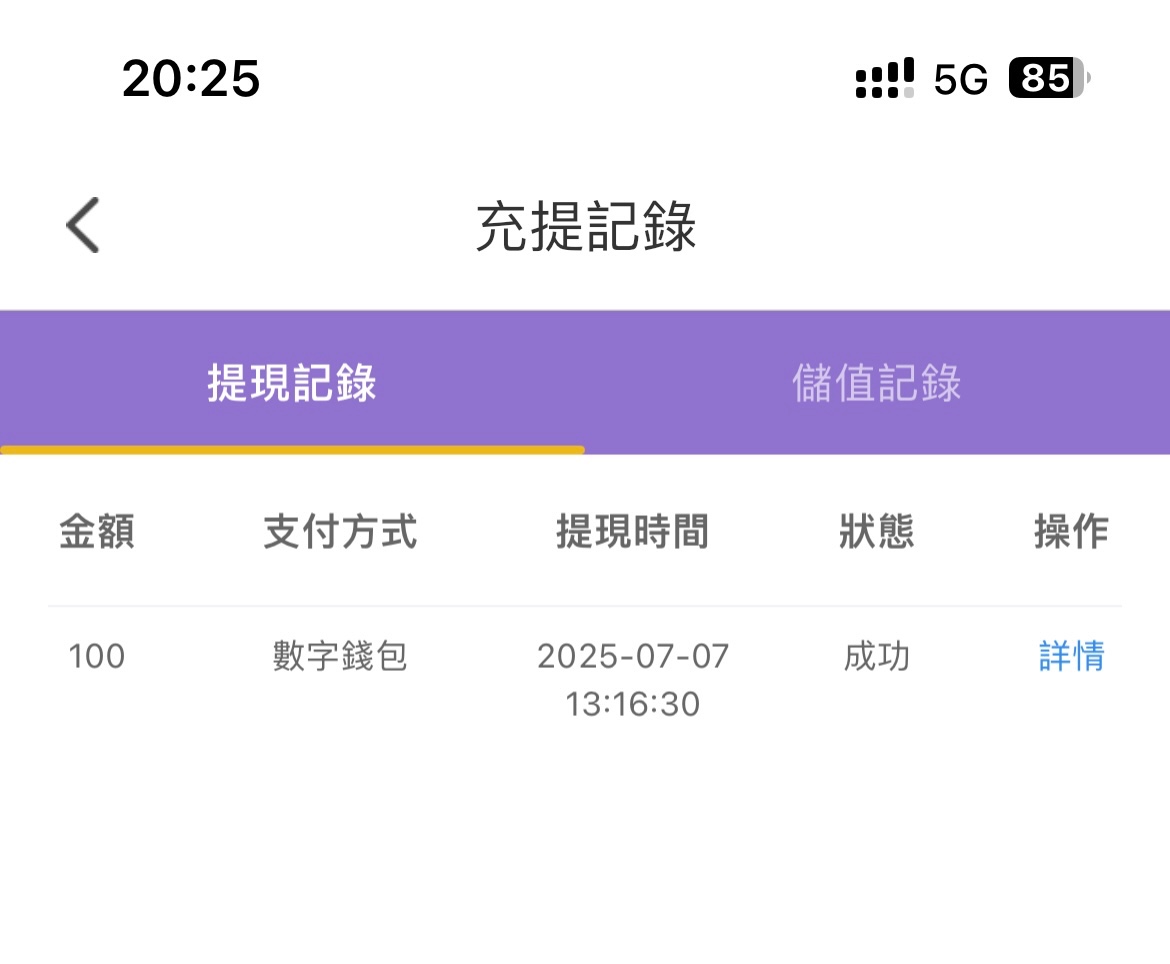Image resolution: width=1170 pixels, height=964 pixels.
Task: Tap the 5G network indicator
Action: (x=960, y=79)
